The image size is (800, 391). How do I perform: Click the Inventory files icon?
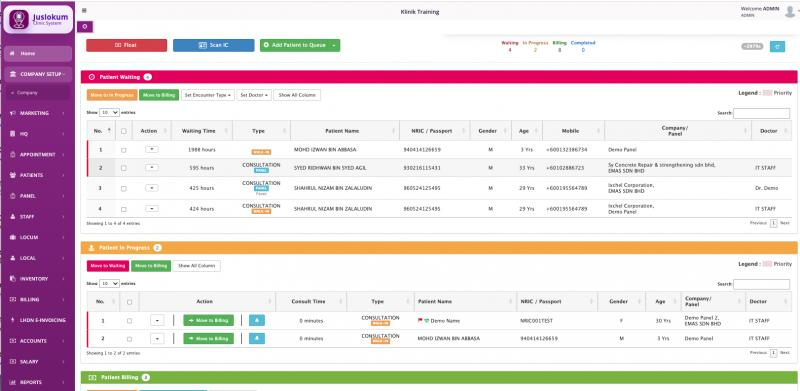pos(13,279)
